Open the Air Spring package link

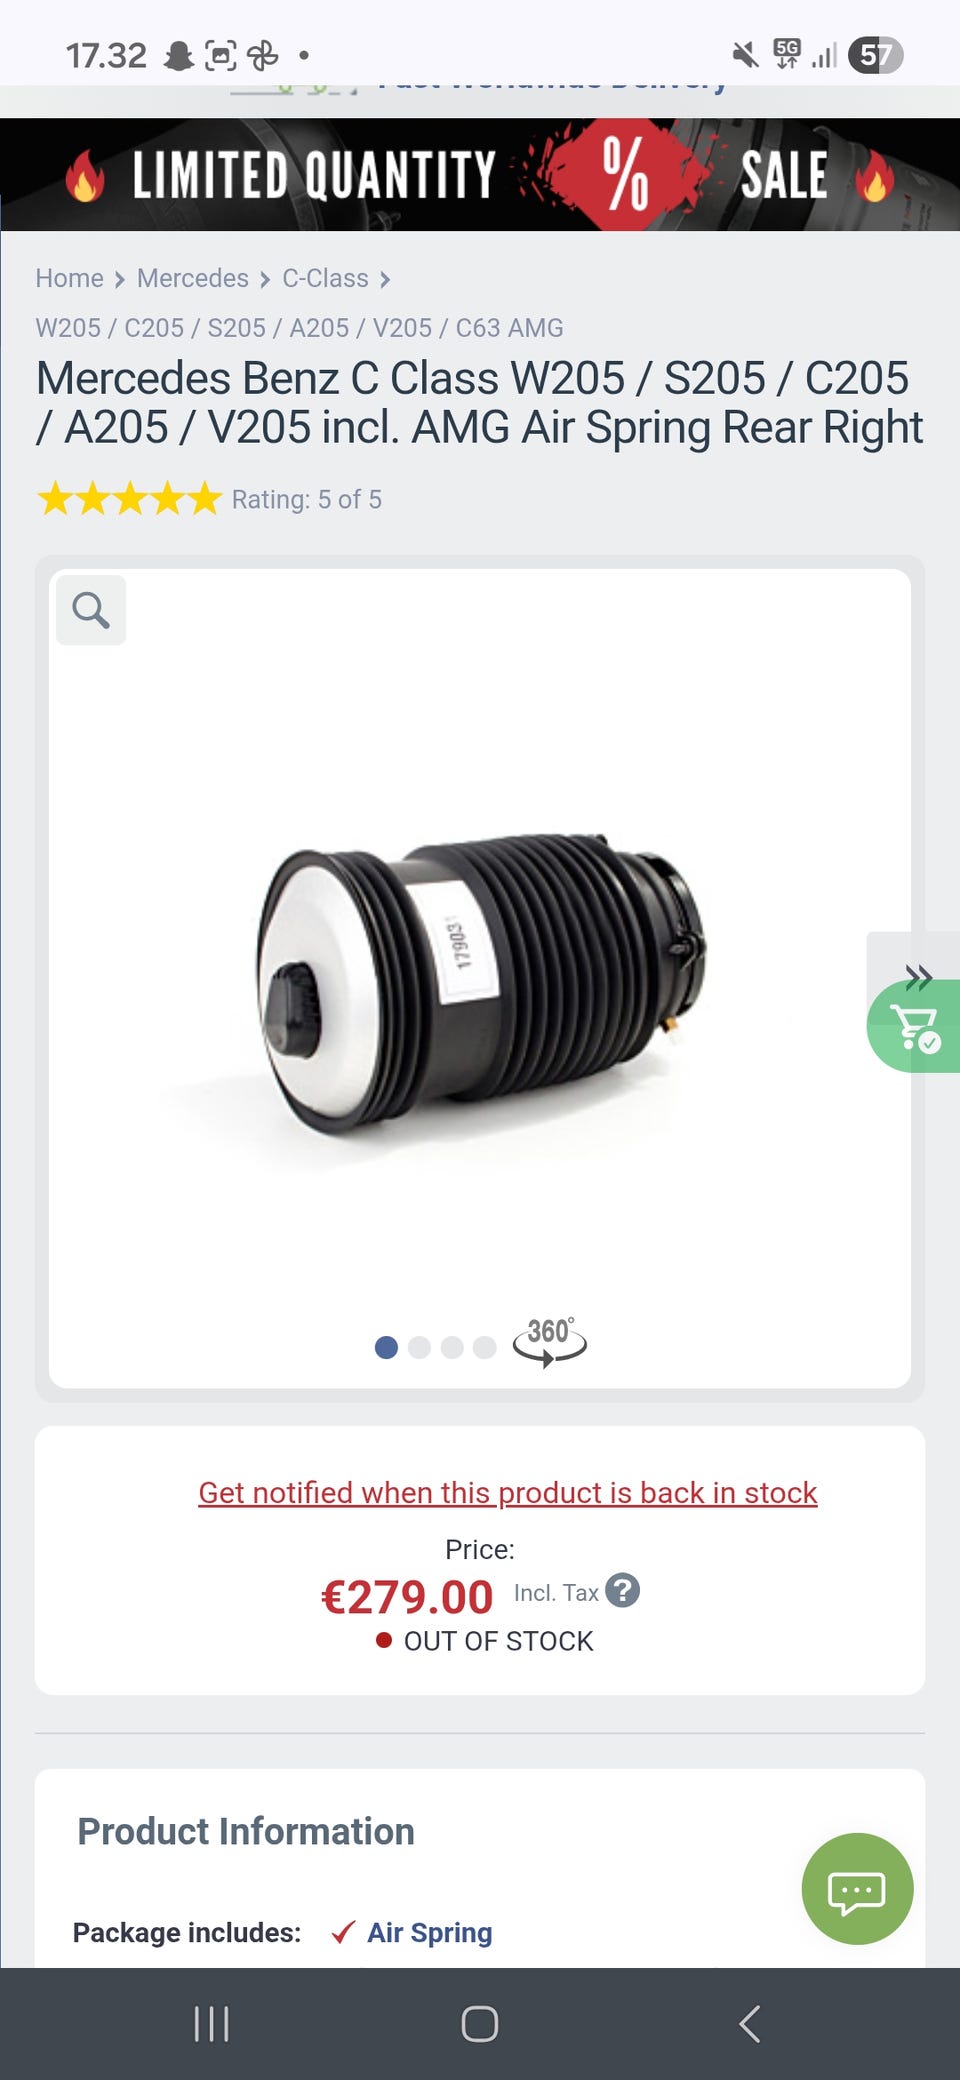click(x=430, y=1933)
